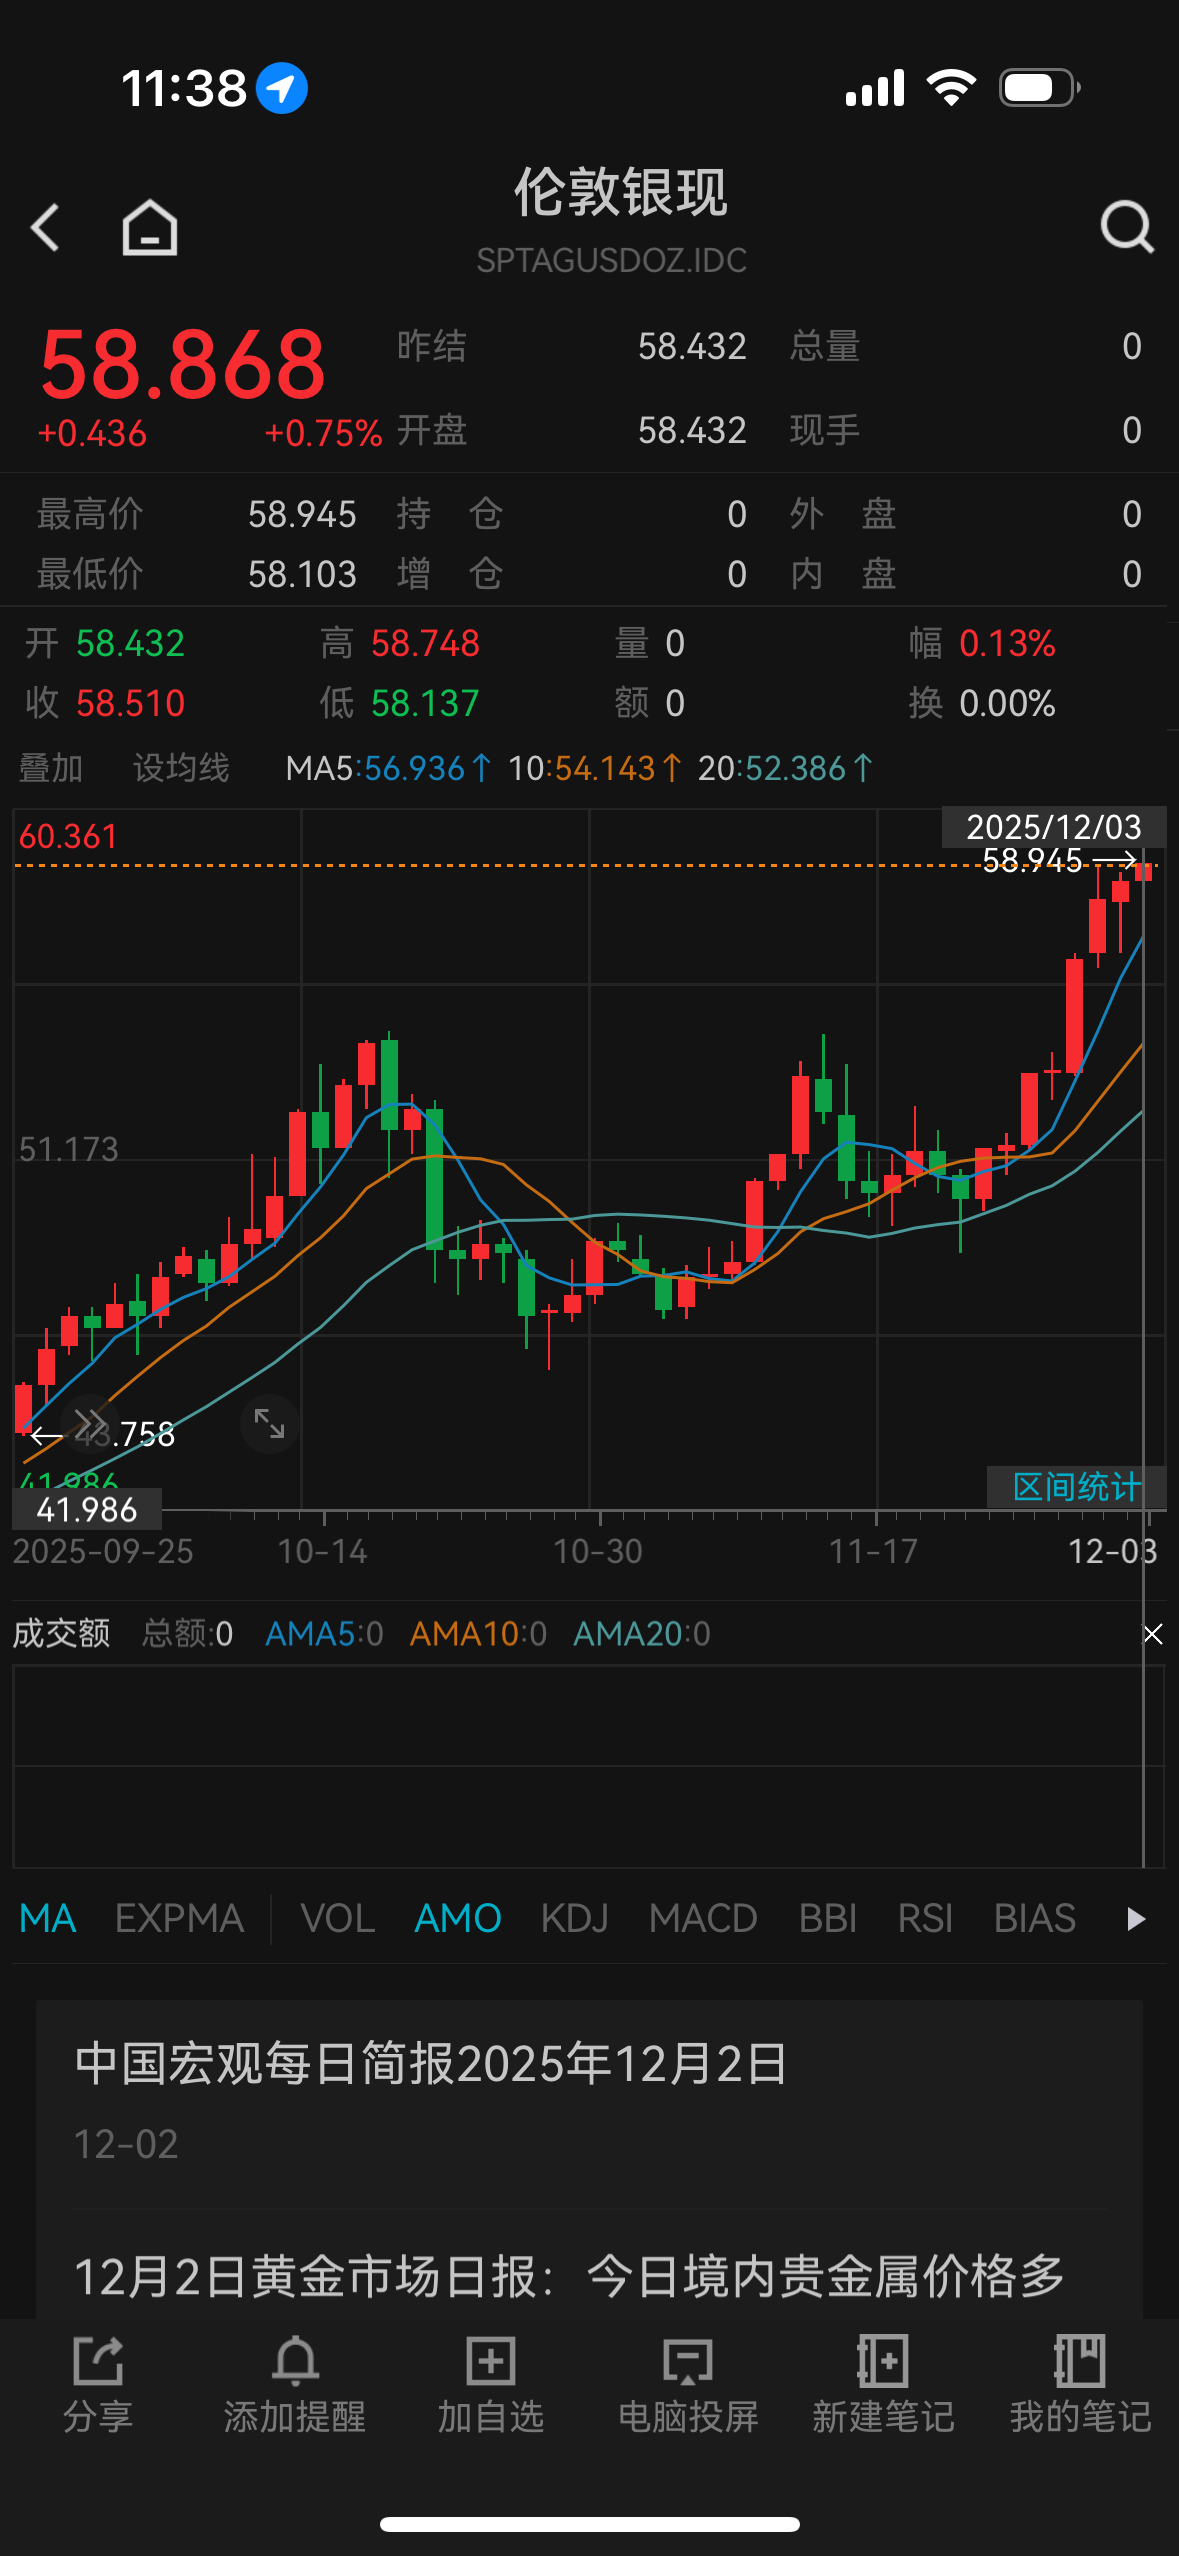Open 电脑投屏 screen cast
This screenshot has height=2556, width=1179.
(688, 2384)
